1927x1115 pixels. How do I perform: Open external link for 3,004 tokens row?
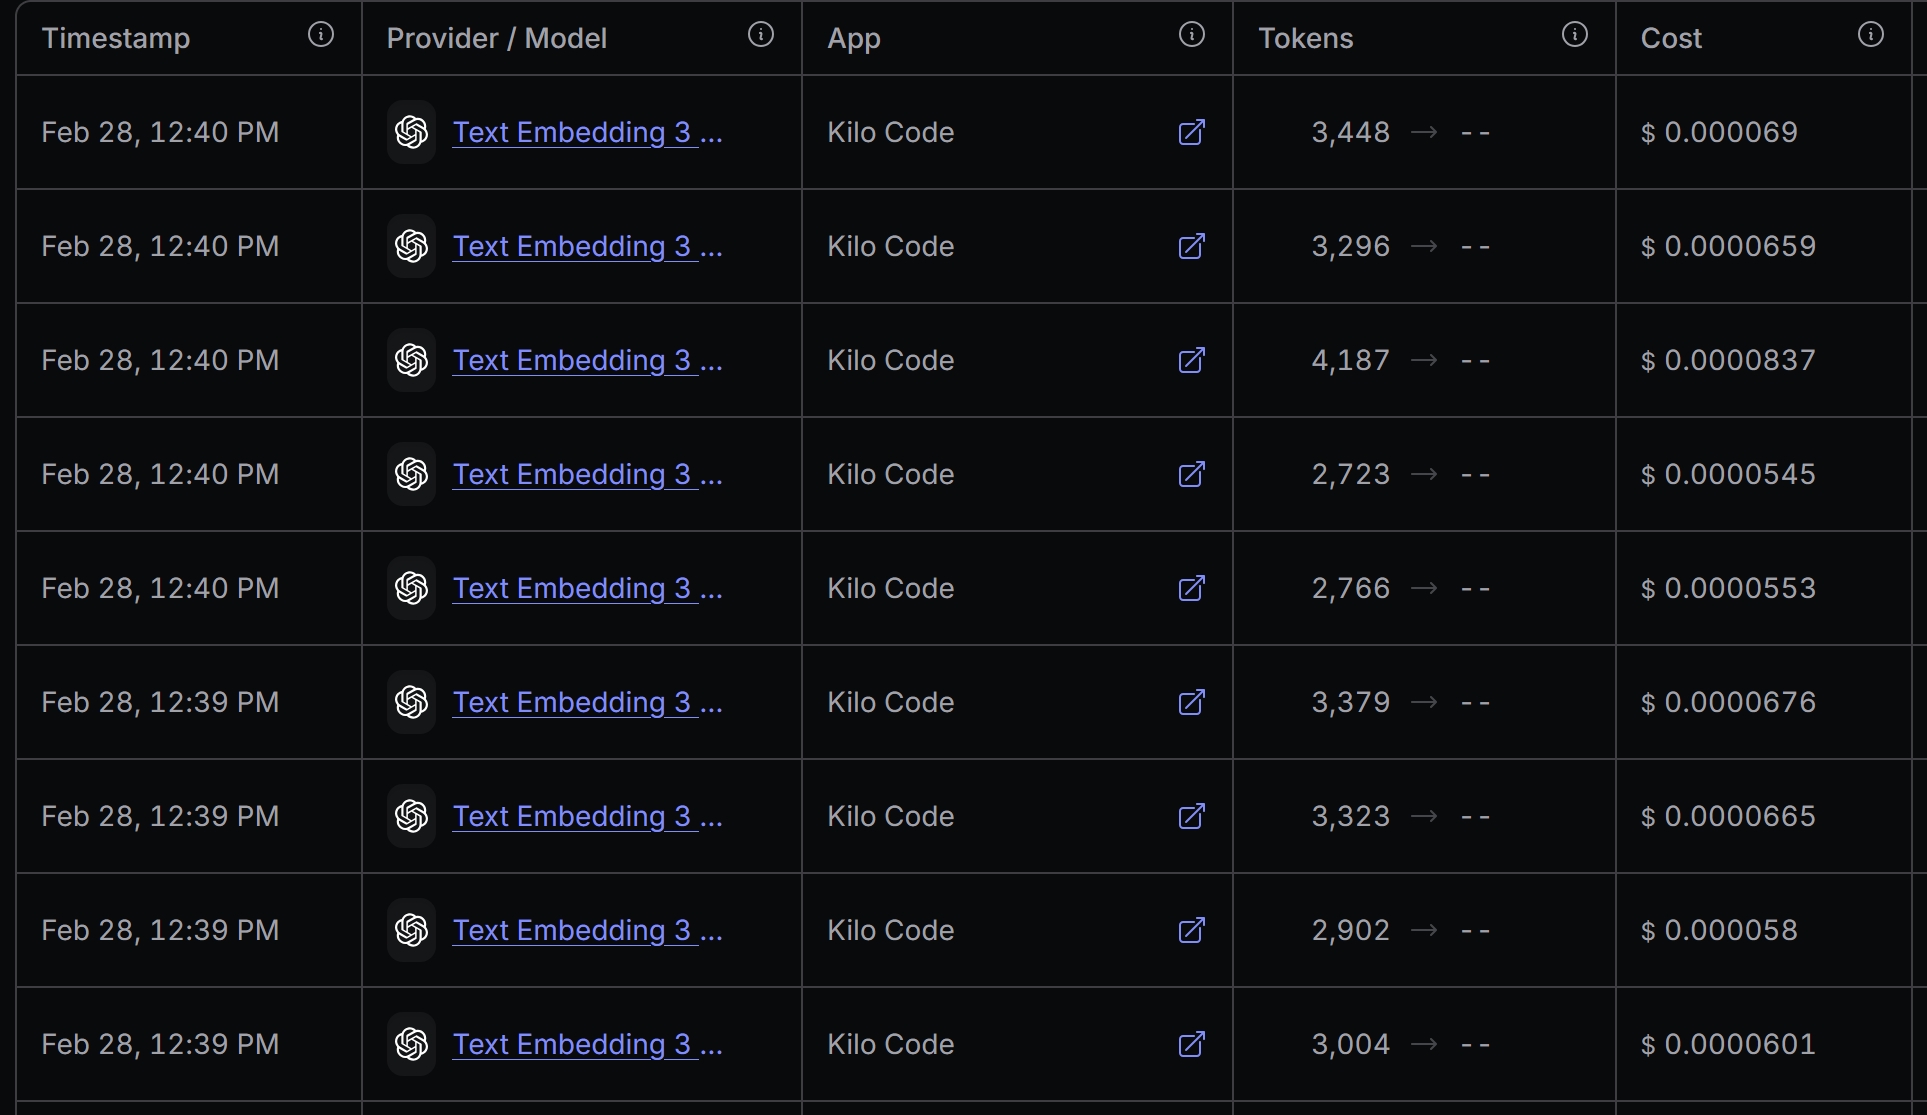pyautogui.click(x=1191, y=1044)
